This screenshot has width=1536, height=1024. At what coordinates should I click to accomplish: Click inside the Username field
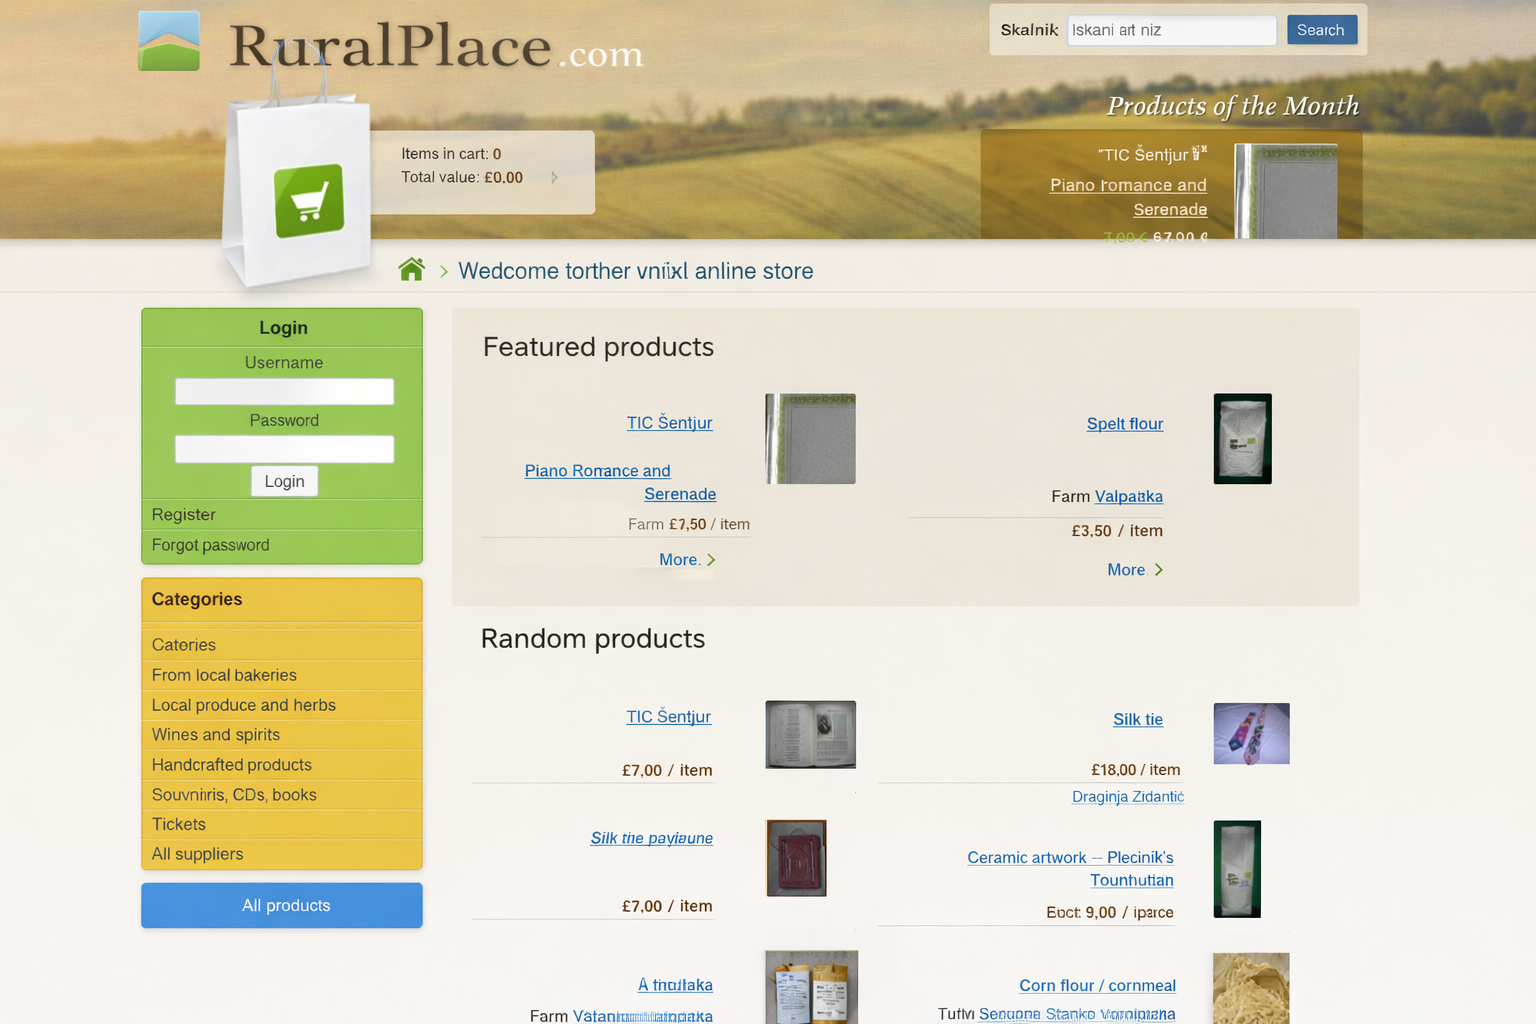[x=284, y=391]
